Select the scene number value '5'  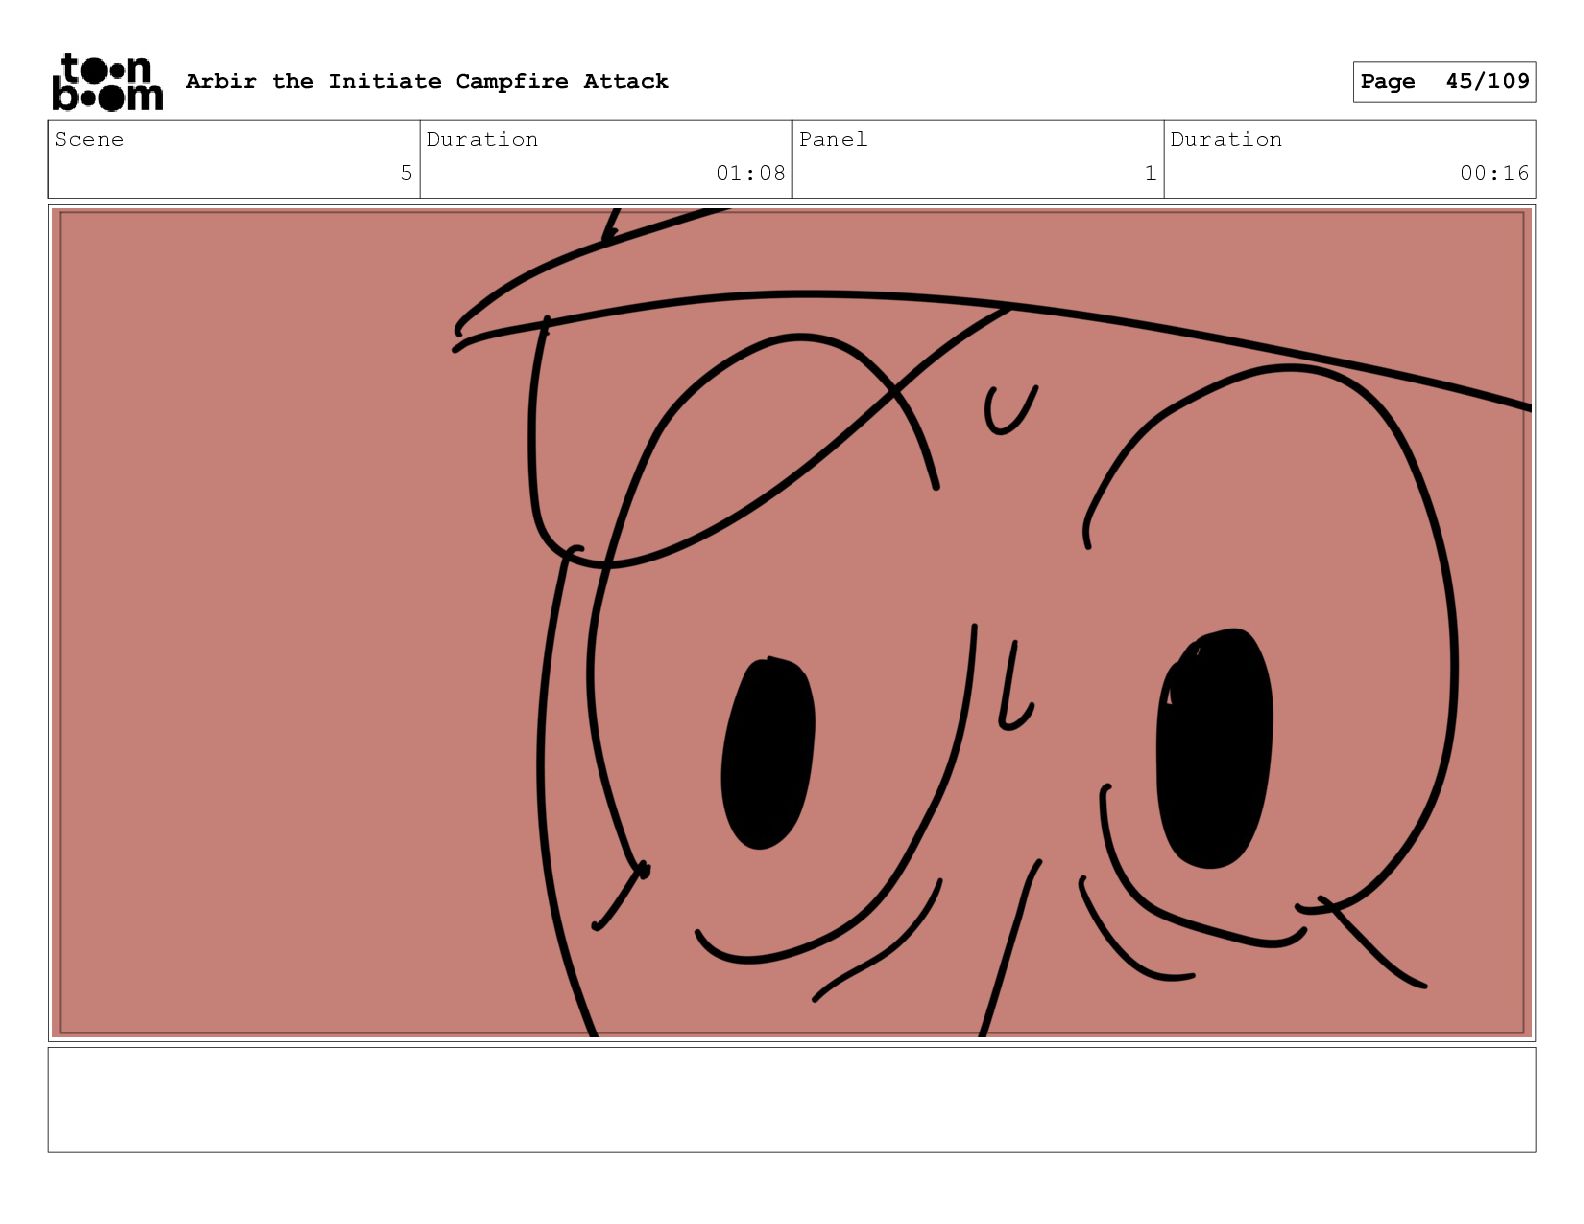(406, 173)
